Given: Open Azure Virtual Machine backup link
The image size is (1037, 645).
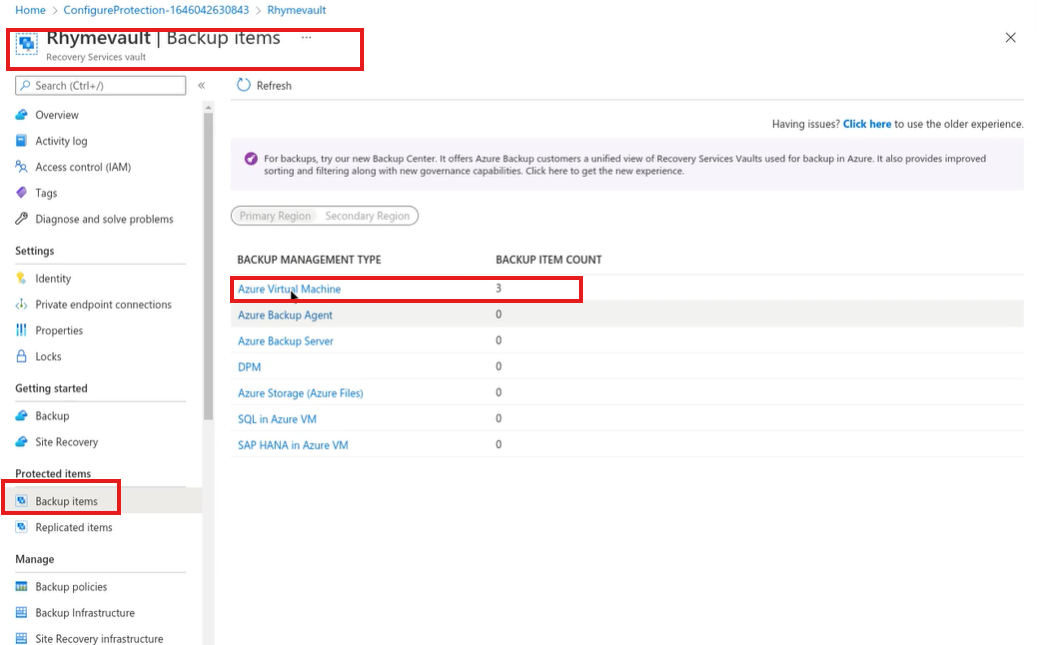Looking at the screenshot, I should click(x=289, y=289).
